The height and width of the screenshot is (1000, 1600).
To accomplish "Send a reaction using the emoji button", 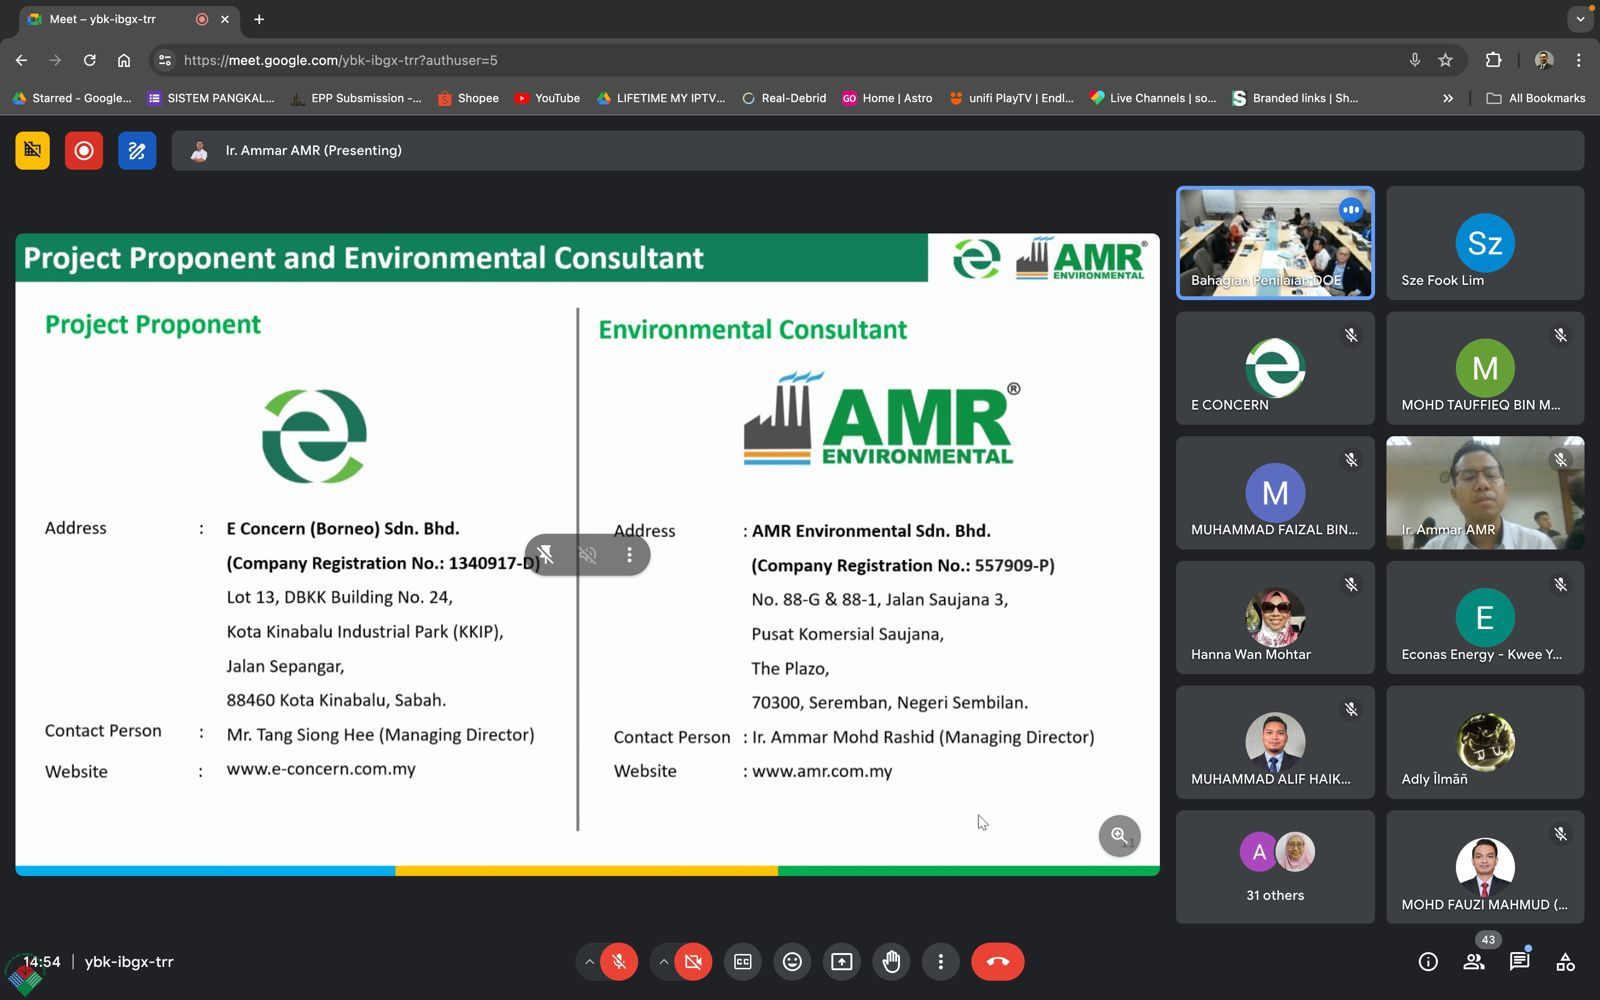I will click(x=792, y=962).
